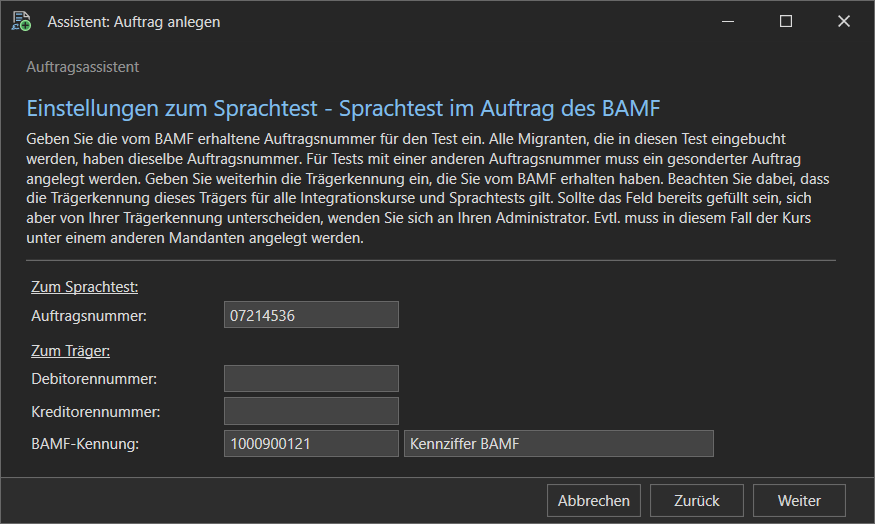Image resolution: width=875 pixels, height=524 pixels.
Task: Maximize the assistant dialog window
Action: 786,21
